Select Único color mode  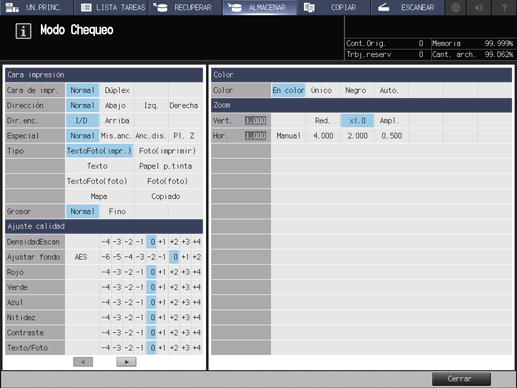click(323, 90)
